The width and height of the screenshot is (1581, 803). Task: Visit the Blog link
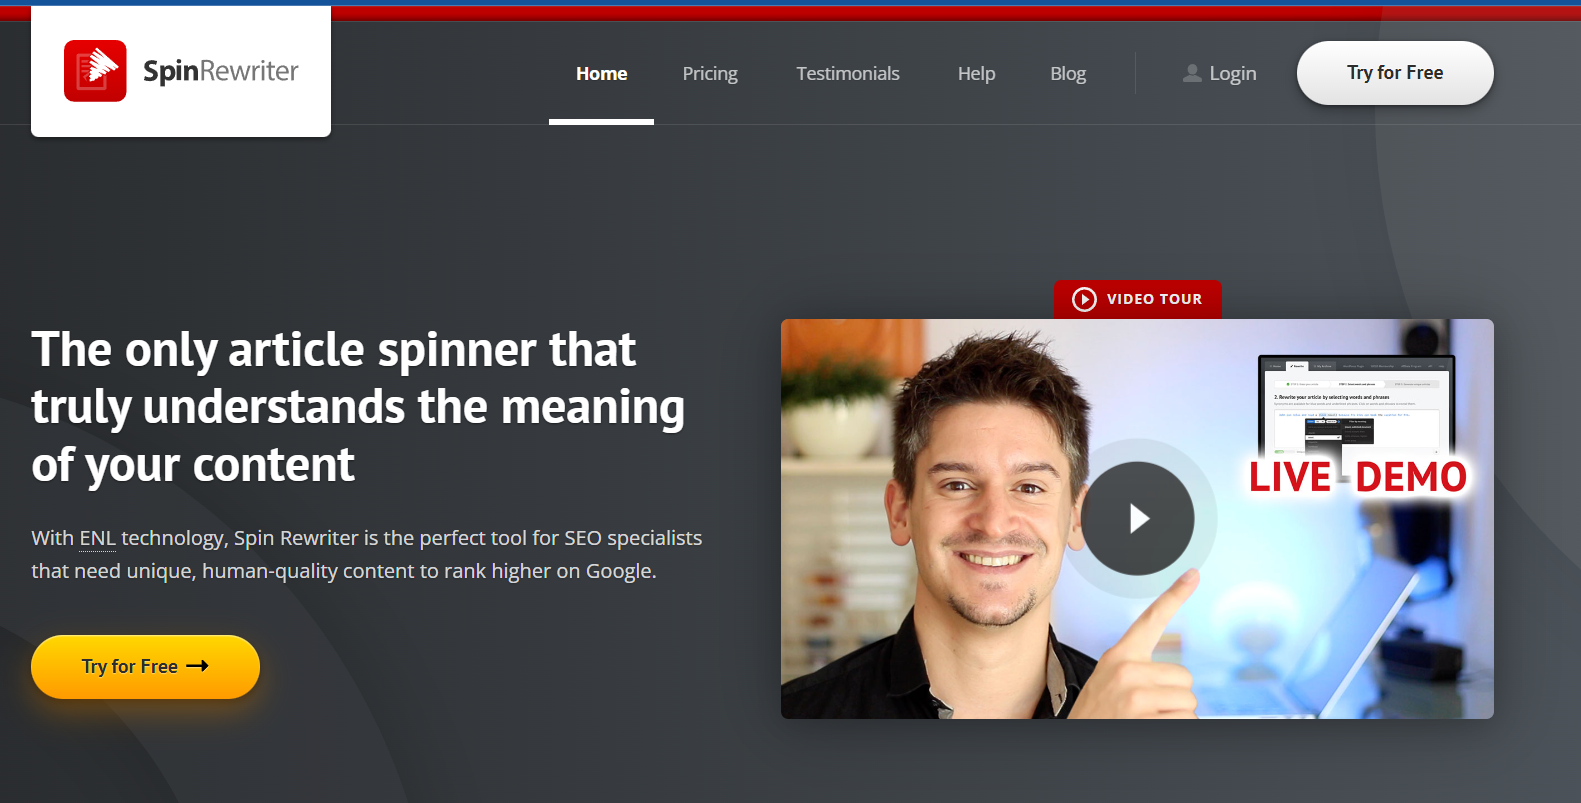click(1068, 73)
